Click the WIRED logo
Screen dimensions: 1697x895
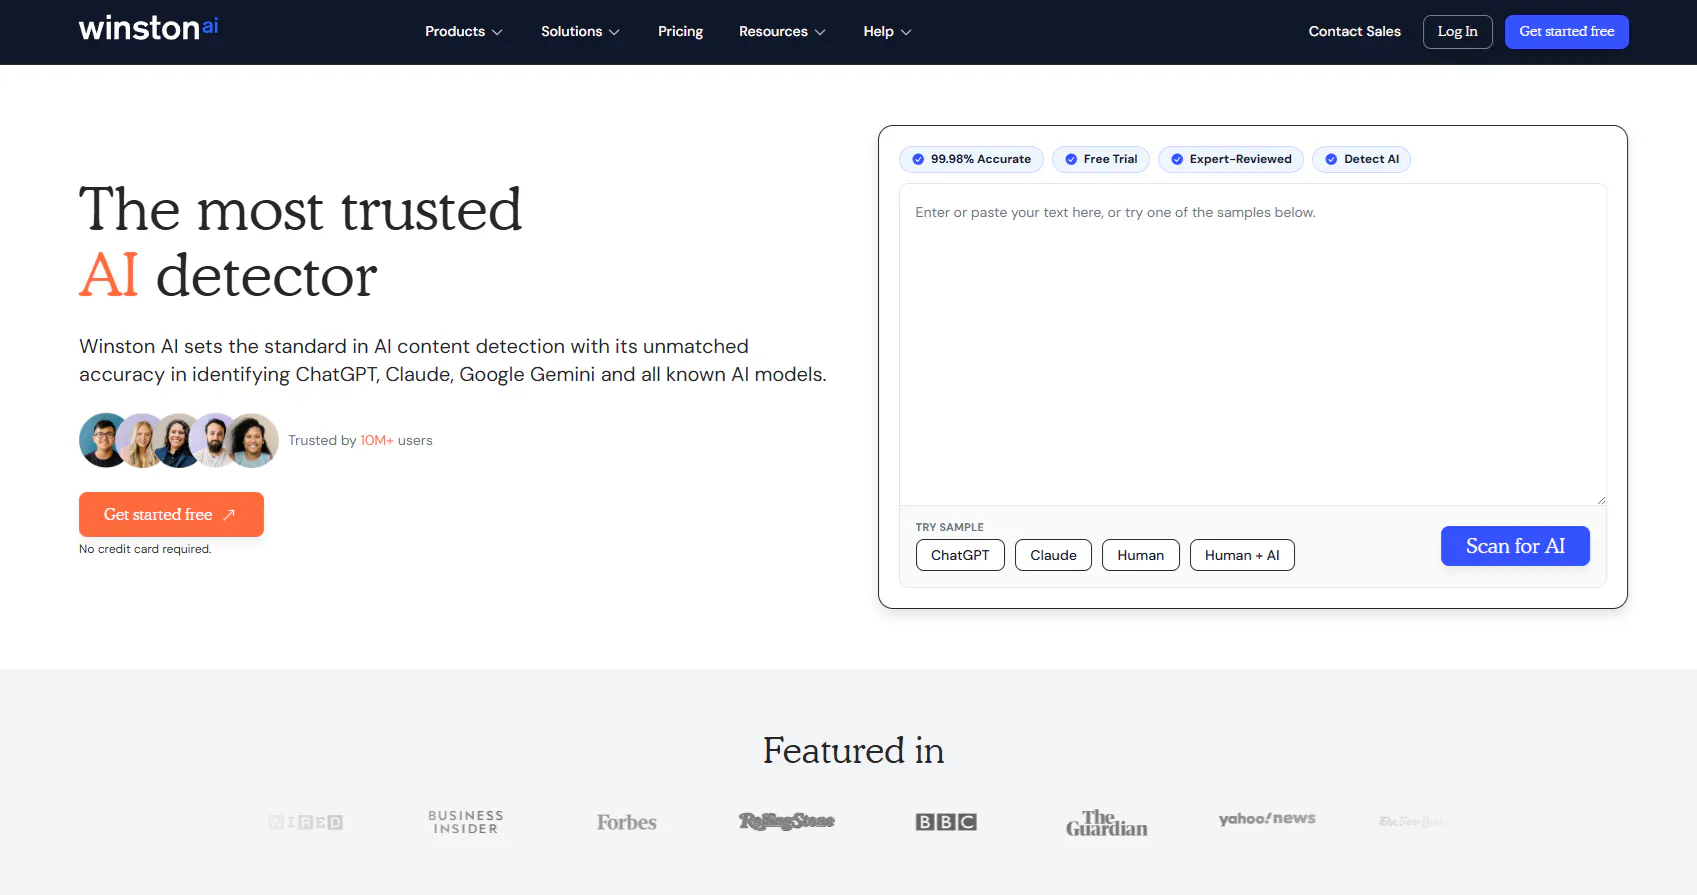[x=306, y=822]
